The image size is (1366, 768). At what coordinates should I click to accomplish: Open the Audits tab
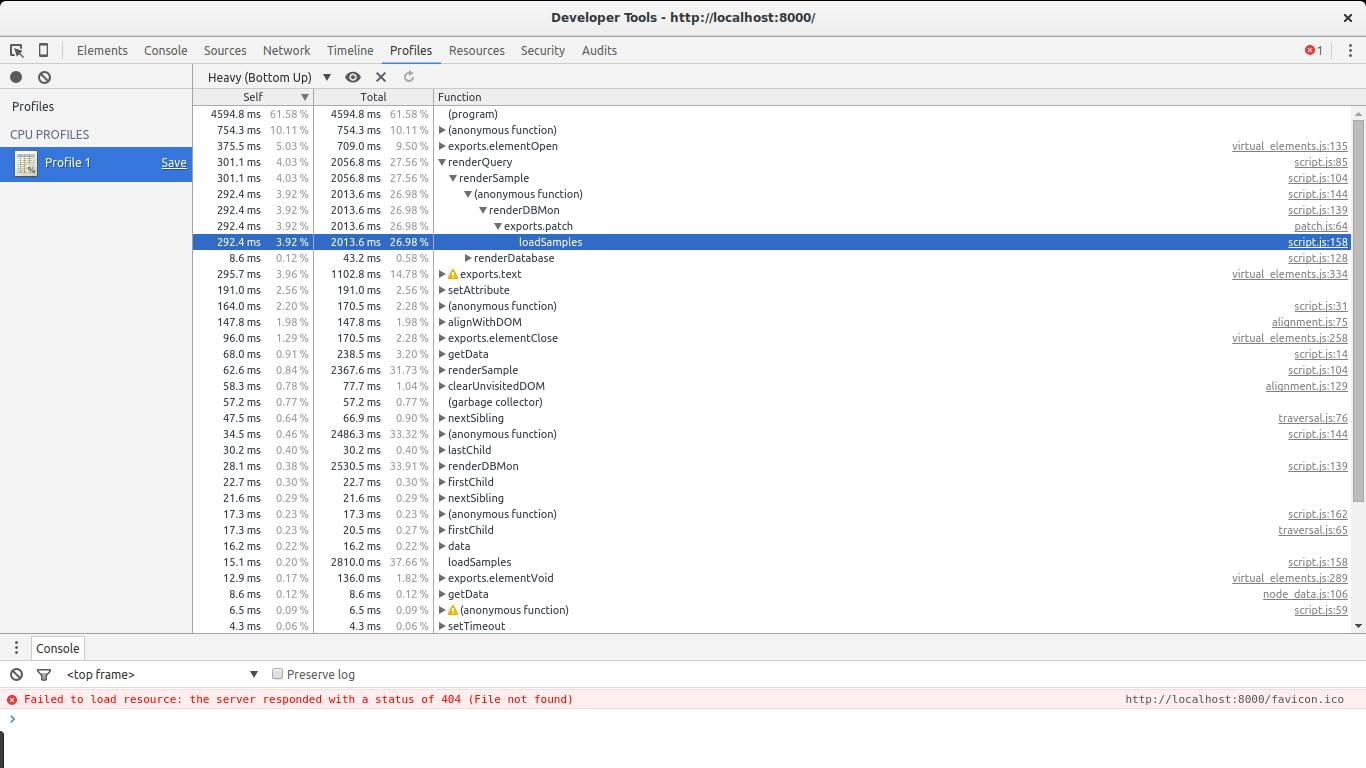point(599,50)
